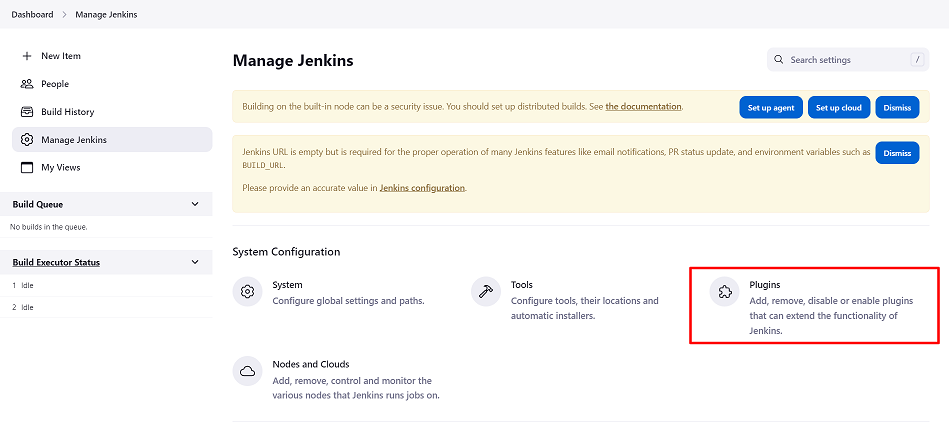949x442 pixels.
Task: Dismiss the Jenkins URL empty warning
Action: pos(897,153)
